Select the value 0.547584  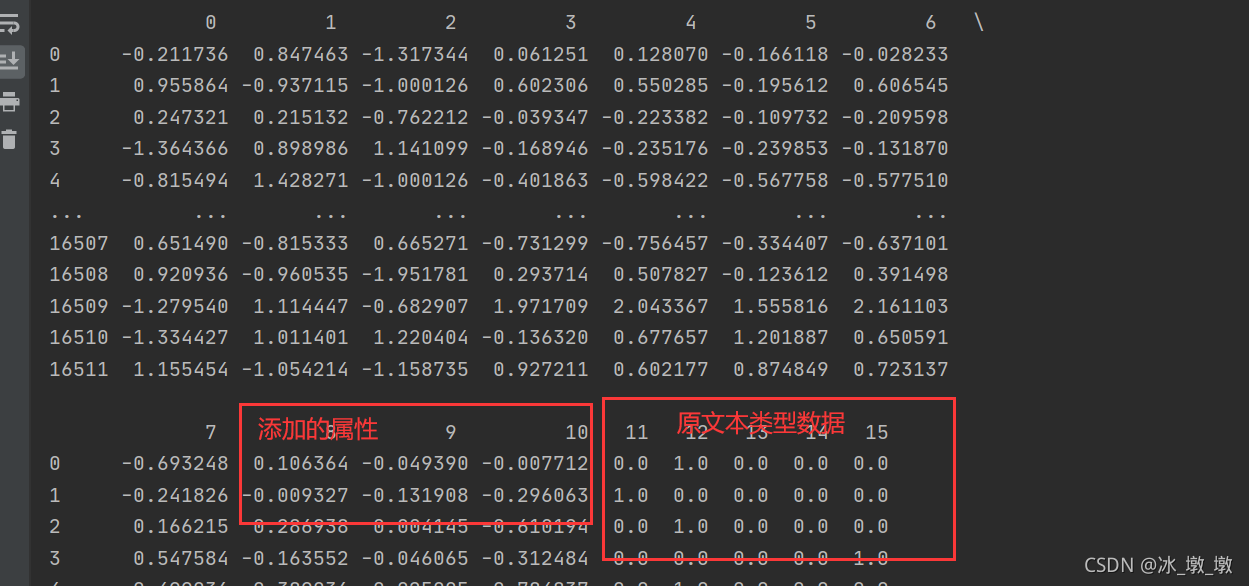181,558
